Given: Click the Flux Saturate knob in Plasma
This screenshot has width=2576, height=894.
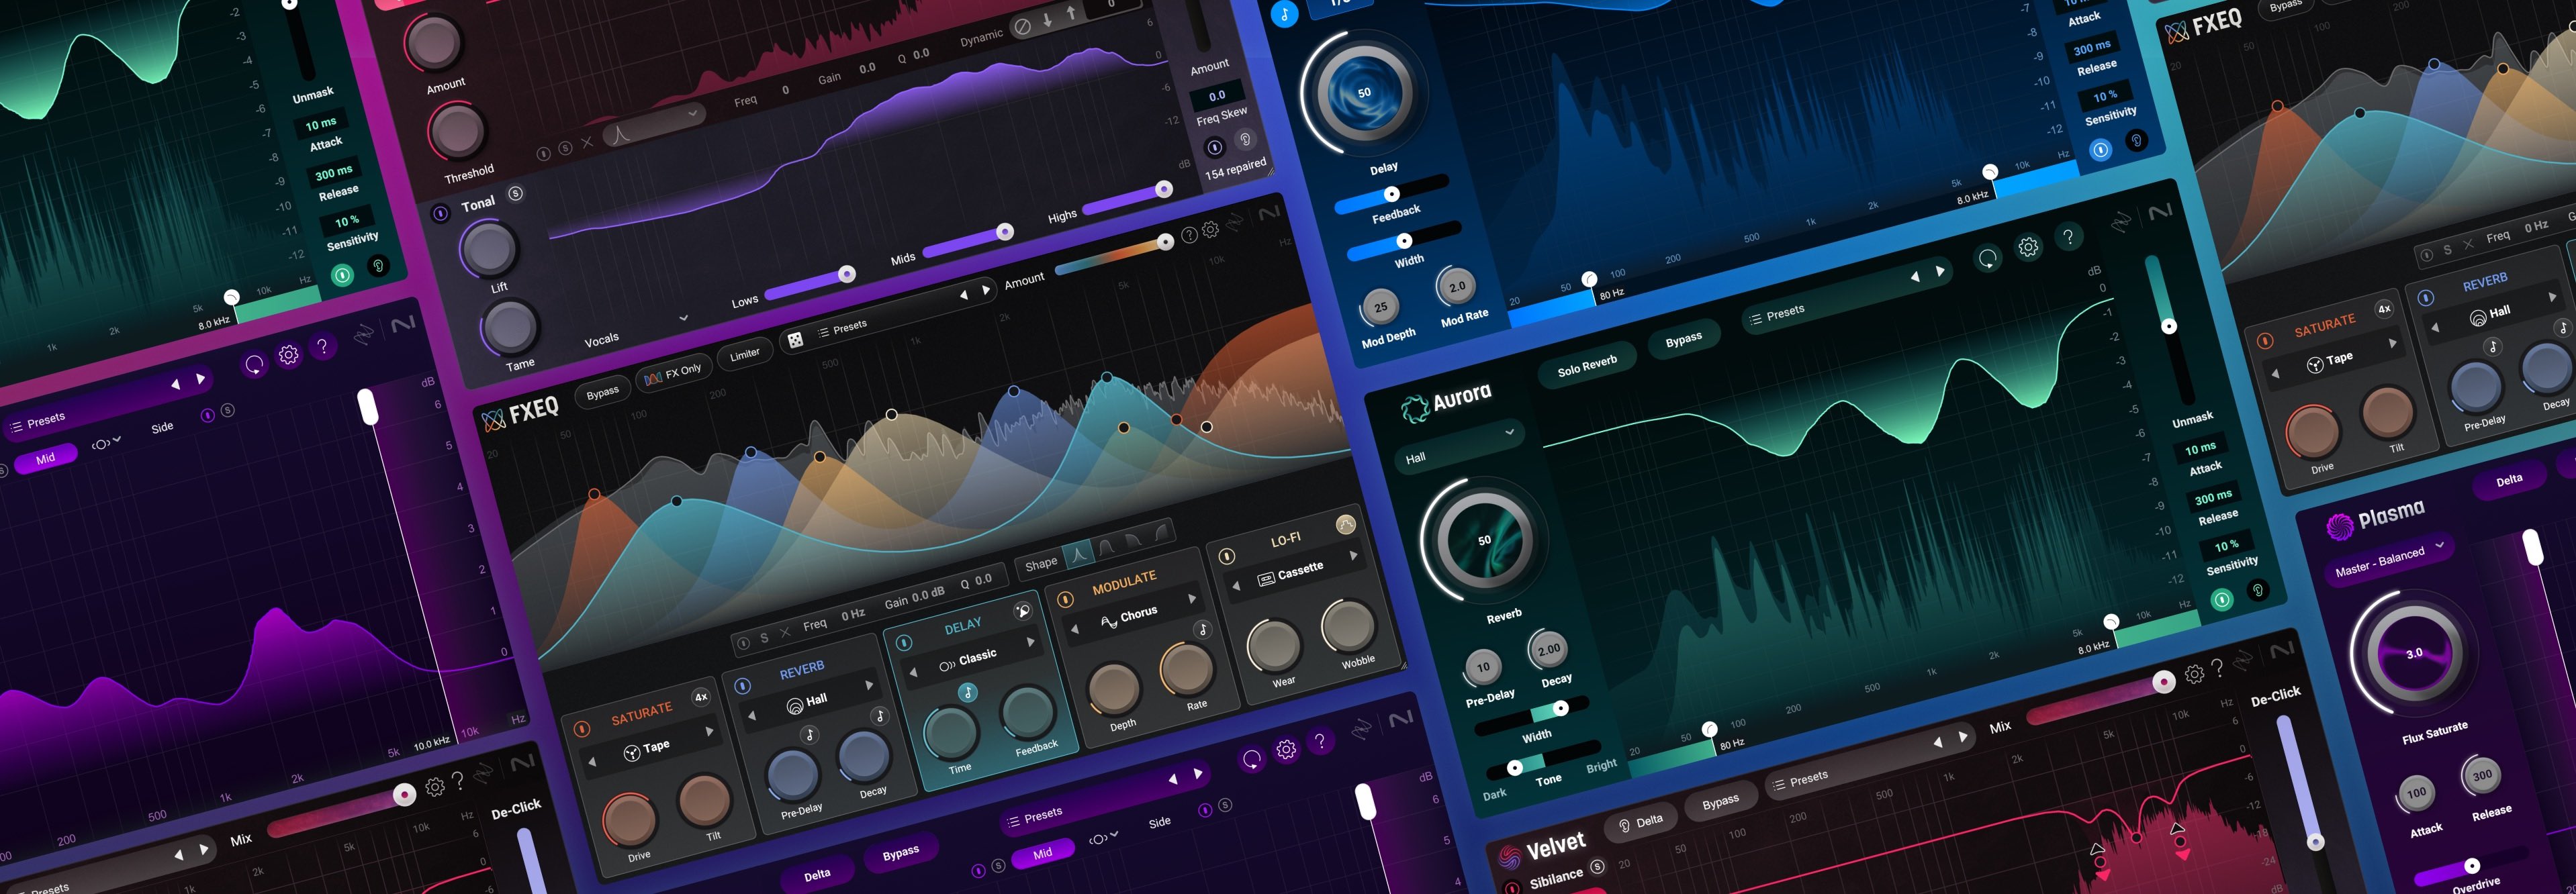Looking at the screenshot, I should (x=2414, y=653).
